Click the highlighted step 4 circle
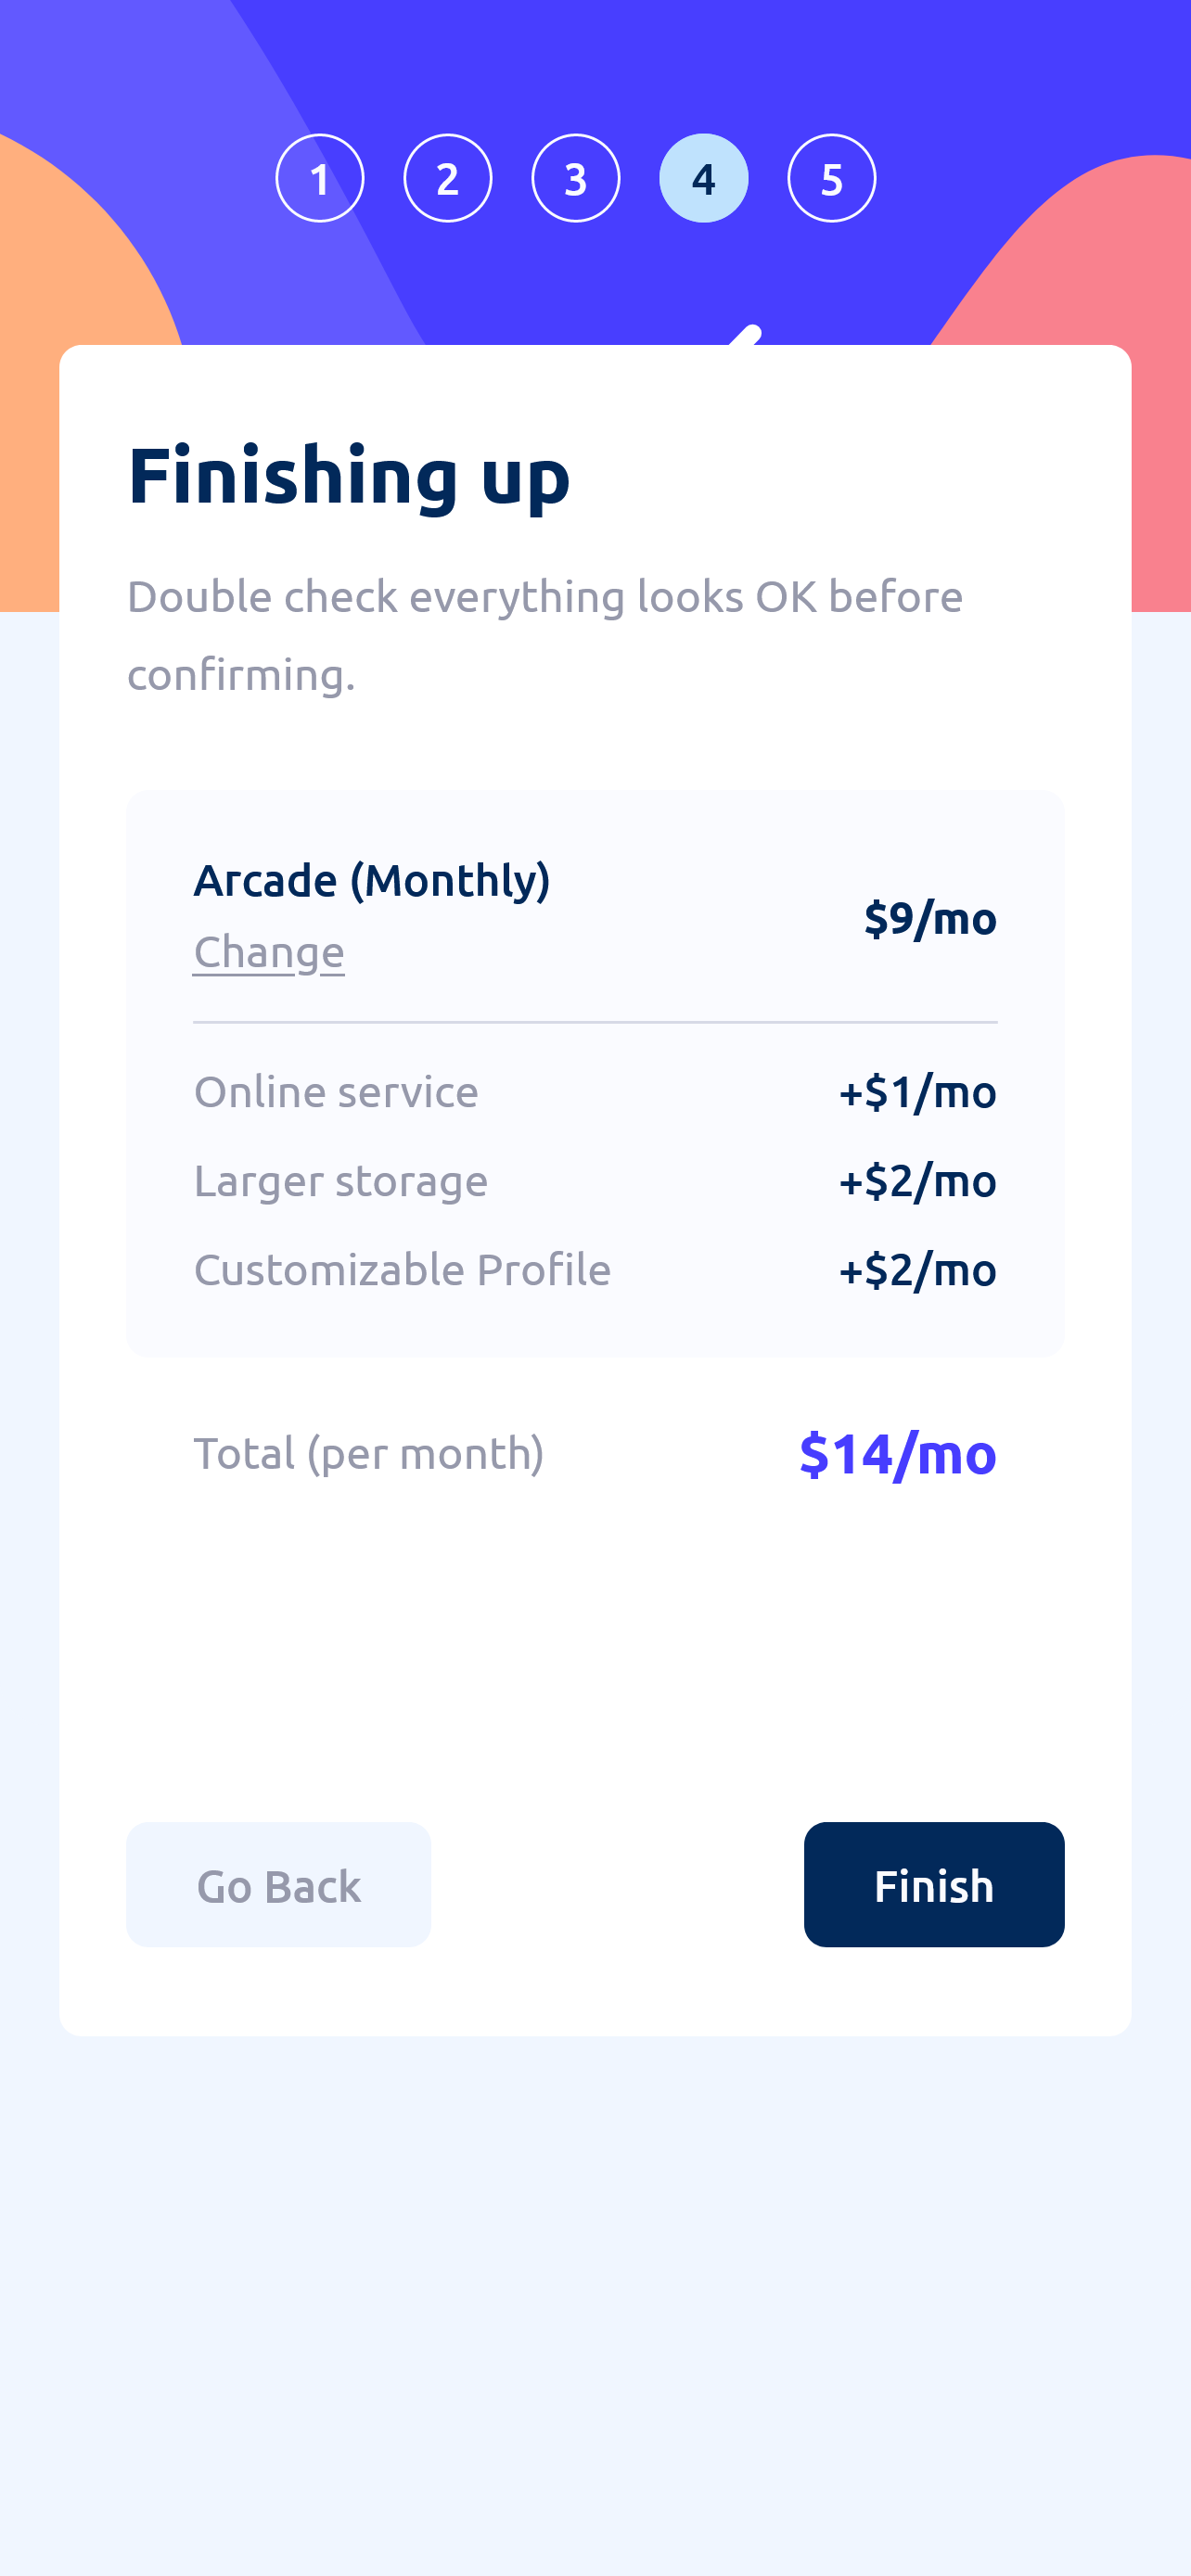 704,178
